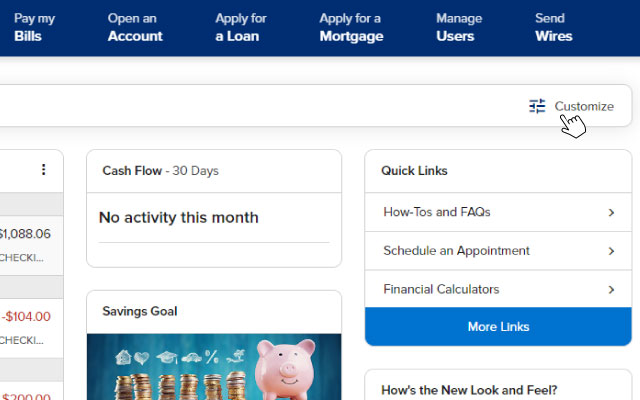The width and height of the screenshot is (640, 400).
Task: Click the More Links button
Action: (x=498, y=327)
